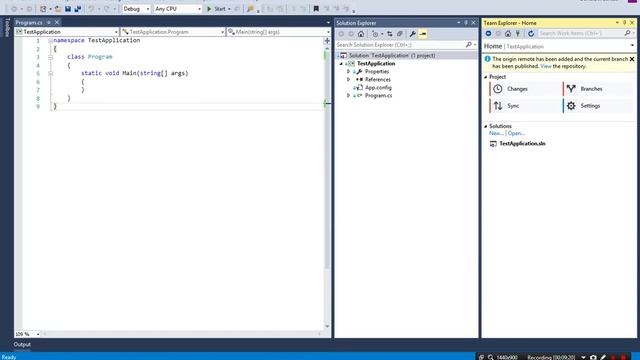This screenshot has height=360, width=640.
Task: Expand the Properties tree node
Action: click(x=349, y=71)
